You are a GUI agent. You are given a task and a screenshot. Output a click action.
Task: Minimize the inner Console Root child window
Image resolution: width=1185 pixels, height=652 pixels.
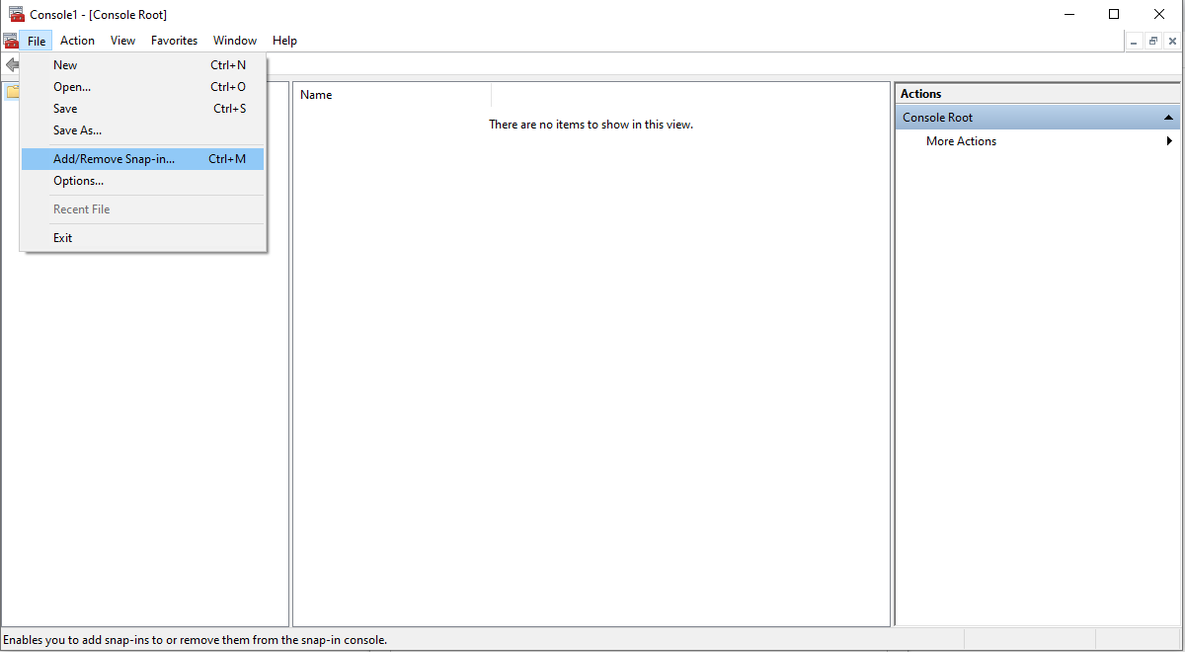coord(1134,41)
